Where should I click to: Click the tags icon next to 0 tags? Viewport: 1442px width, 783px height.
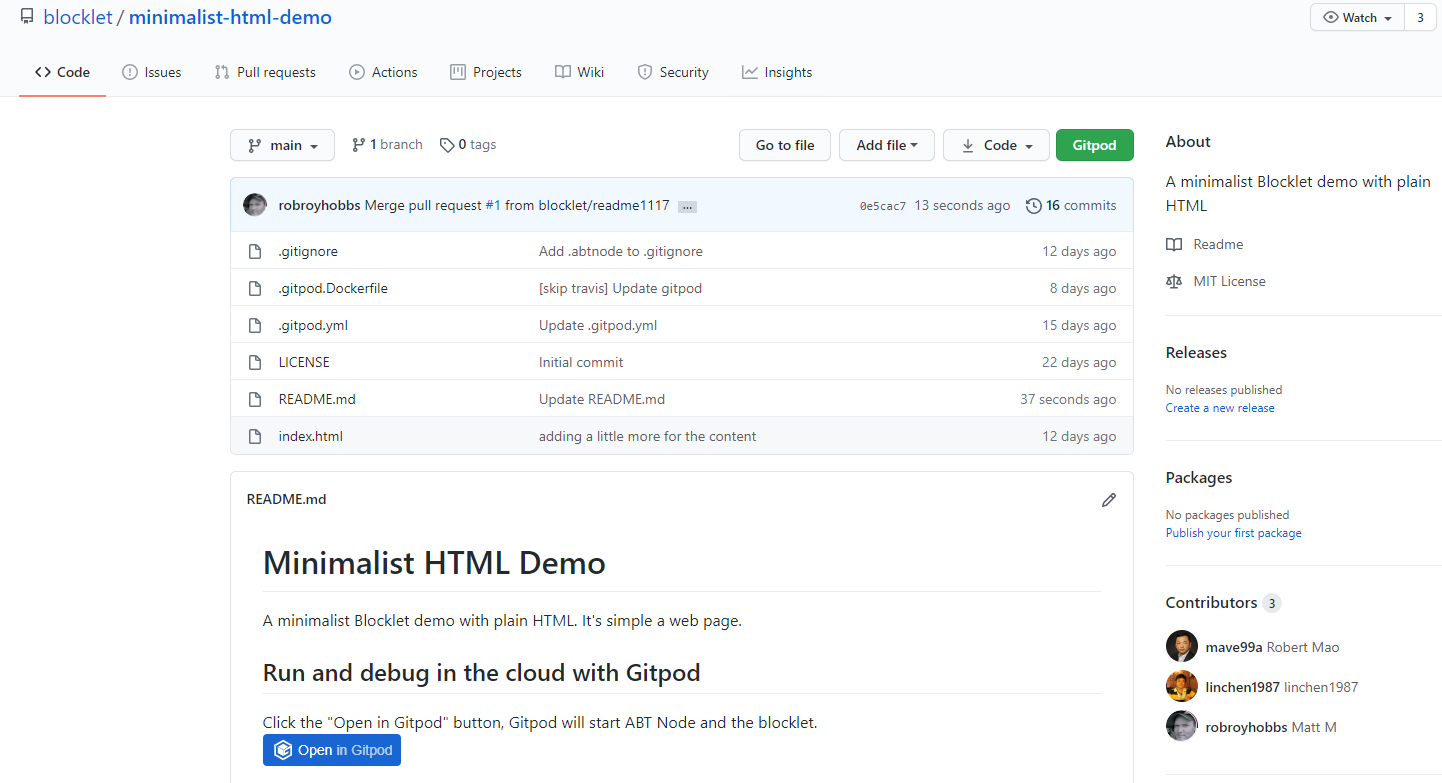coord(447,145)
